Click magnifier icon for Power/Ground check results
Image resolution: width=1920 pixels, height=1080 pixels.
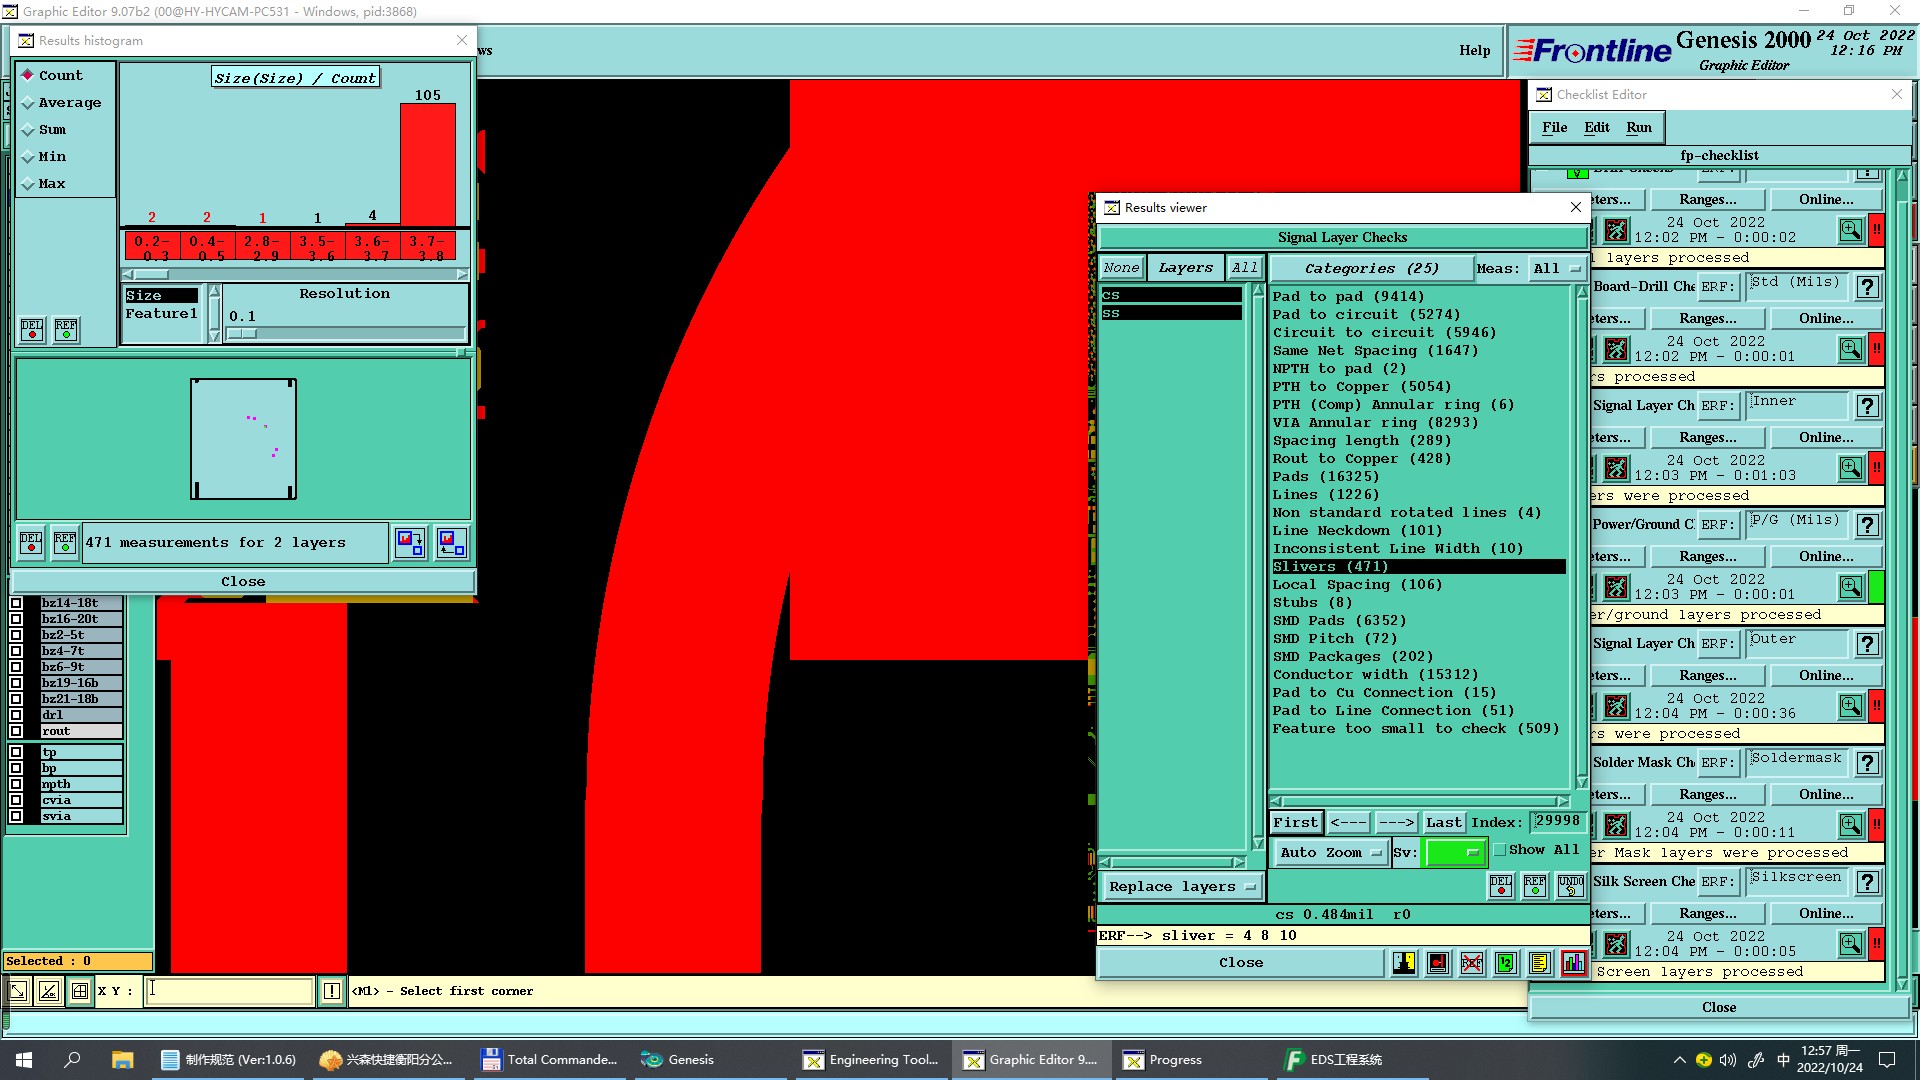1851,587
